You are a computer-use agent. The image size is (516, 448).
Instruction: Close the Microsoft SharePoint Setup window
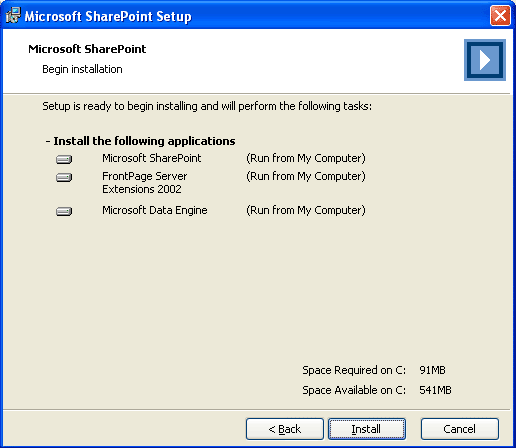(x=500, y=15)
